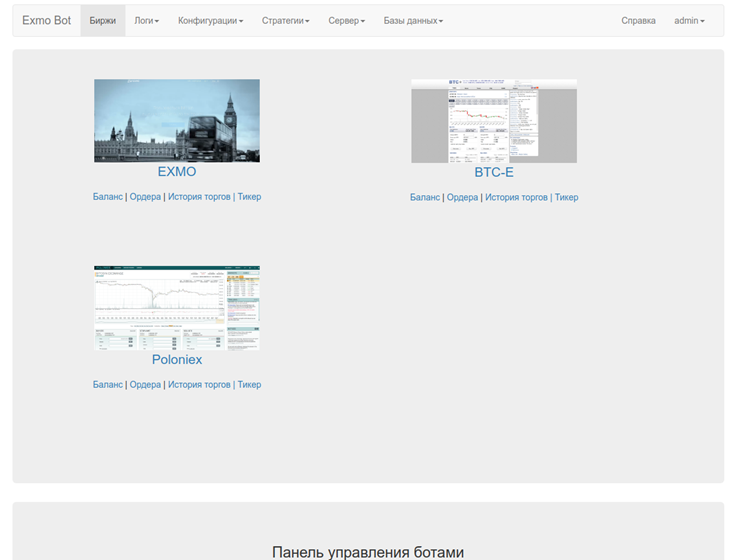Open История торгов under BTC-E
The image size is (738, 560).
(516, 197)
